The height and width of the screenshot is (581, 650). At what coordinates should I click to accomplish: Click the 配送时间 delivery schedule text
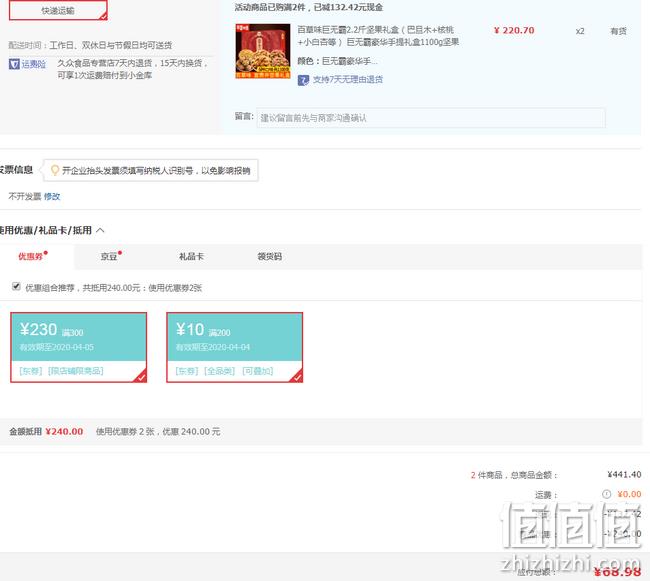[x=90, y=45]
